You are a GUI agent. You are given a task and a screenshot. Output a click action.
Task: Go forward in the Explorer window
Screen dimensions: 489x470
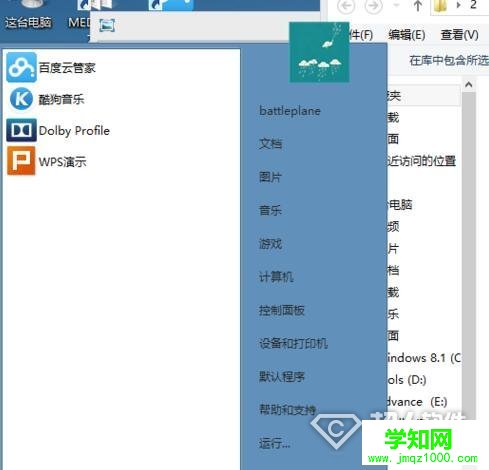373,6
